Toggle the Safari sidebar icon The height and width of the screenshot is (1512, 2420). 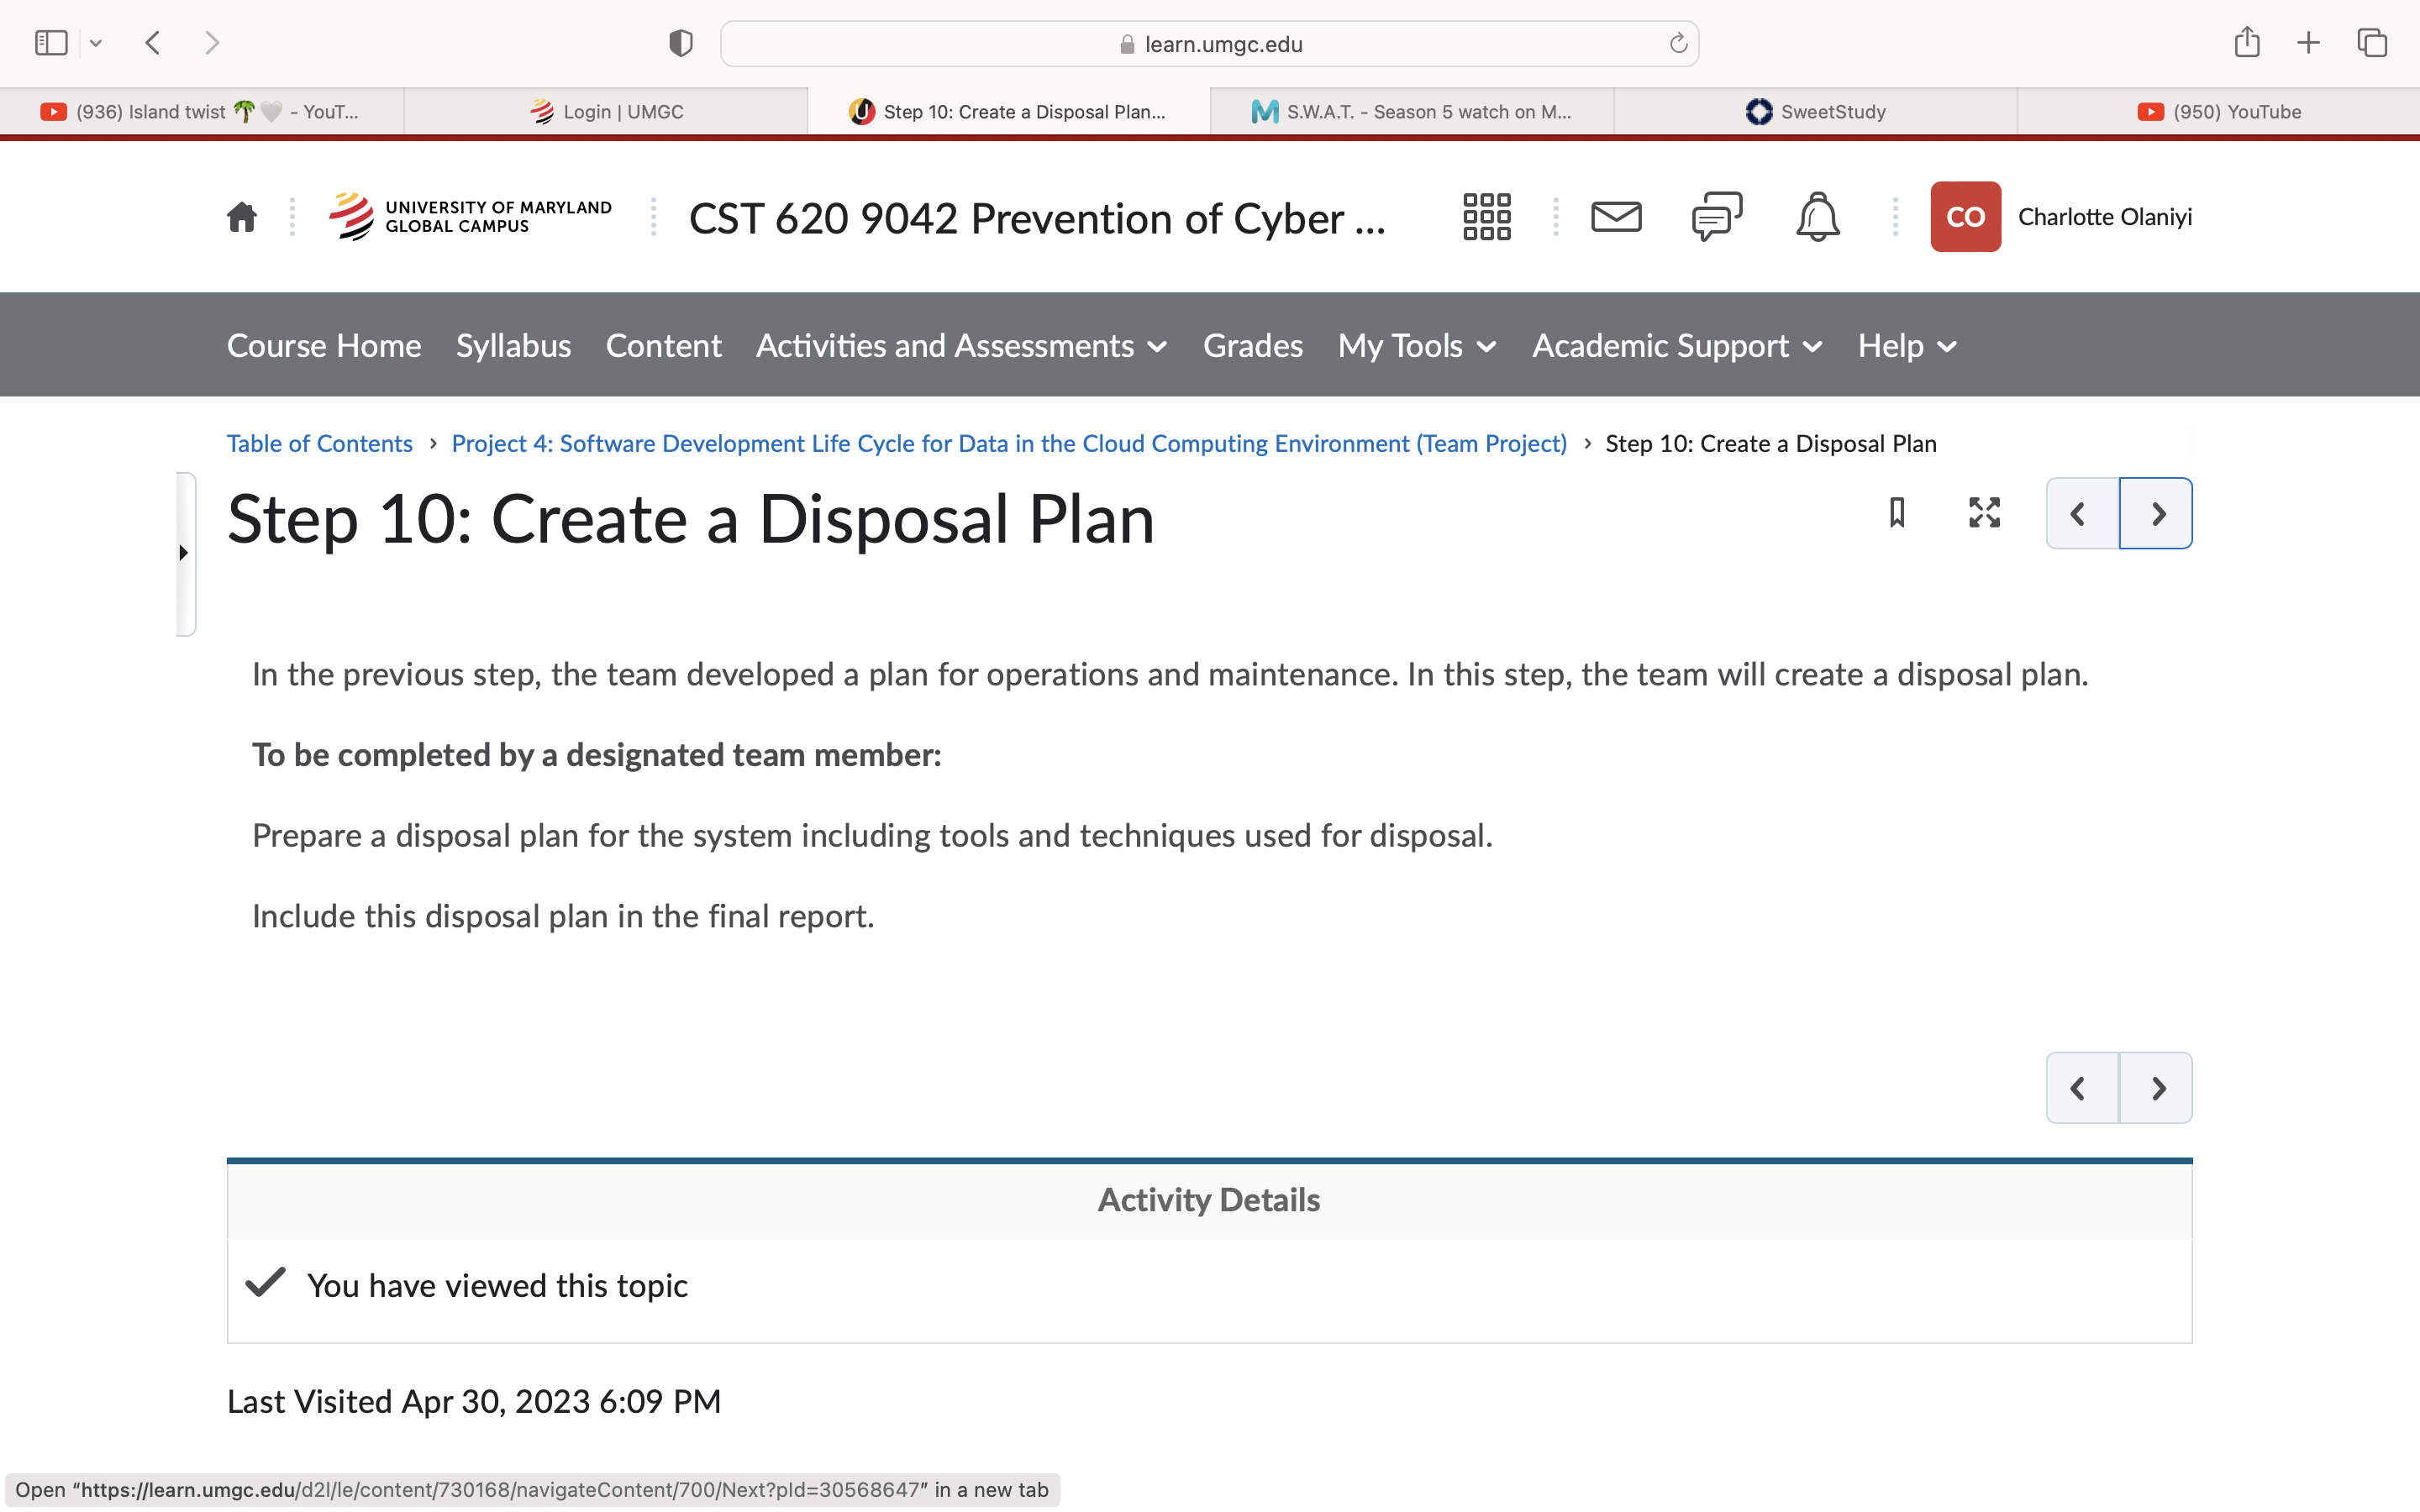tap(51, 43)
